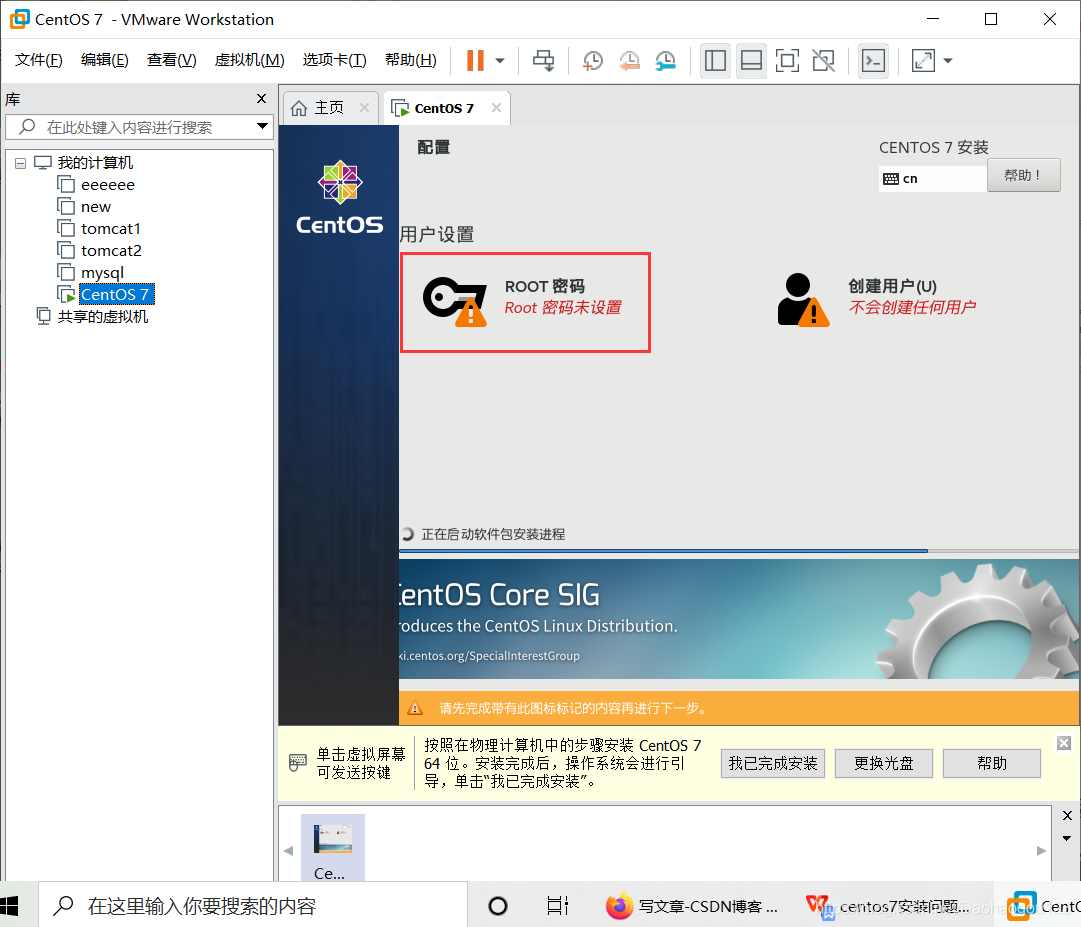Open the 帮助(H) menu
This screenshot has height=927, width=1081.
411,60
